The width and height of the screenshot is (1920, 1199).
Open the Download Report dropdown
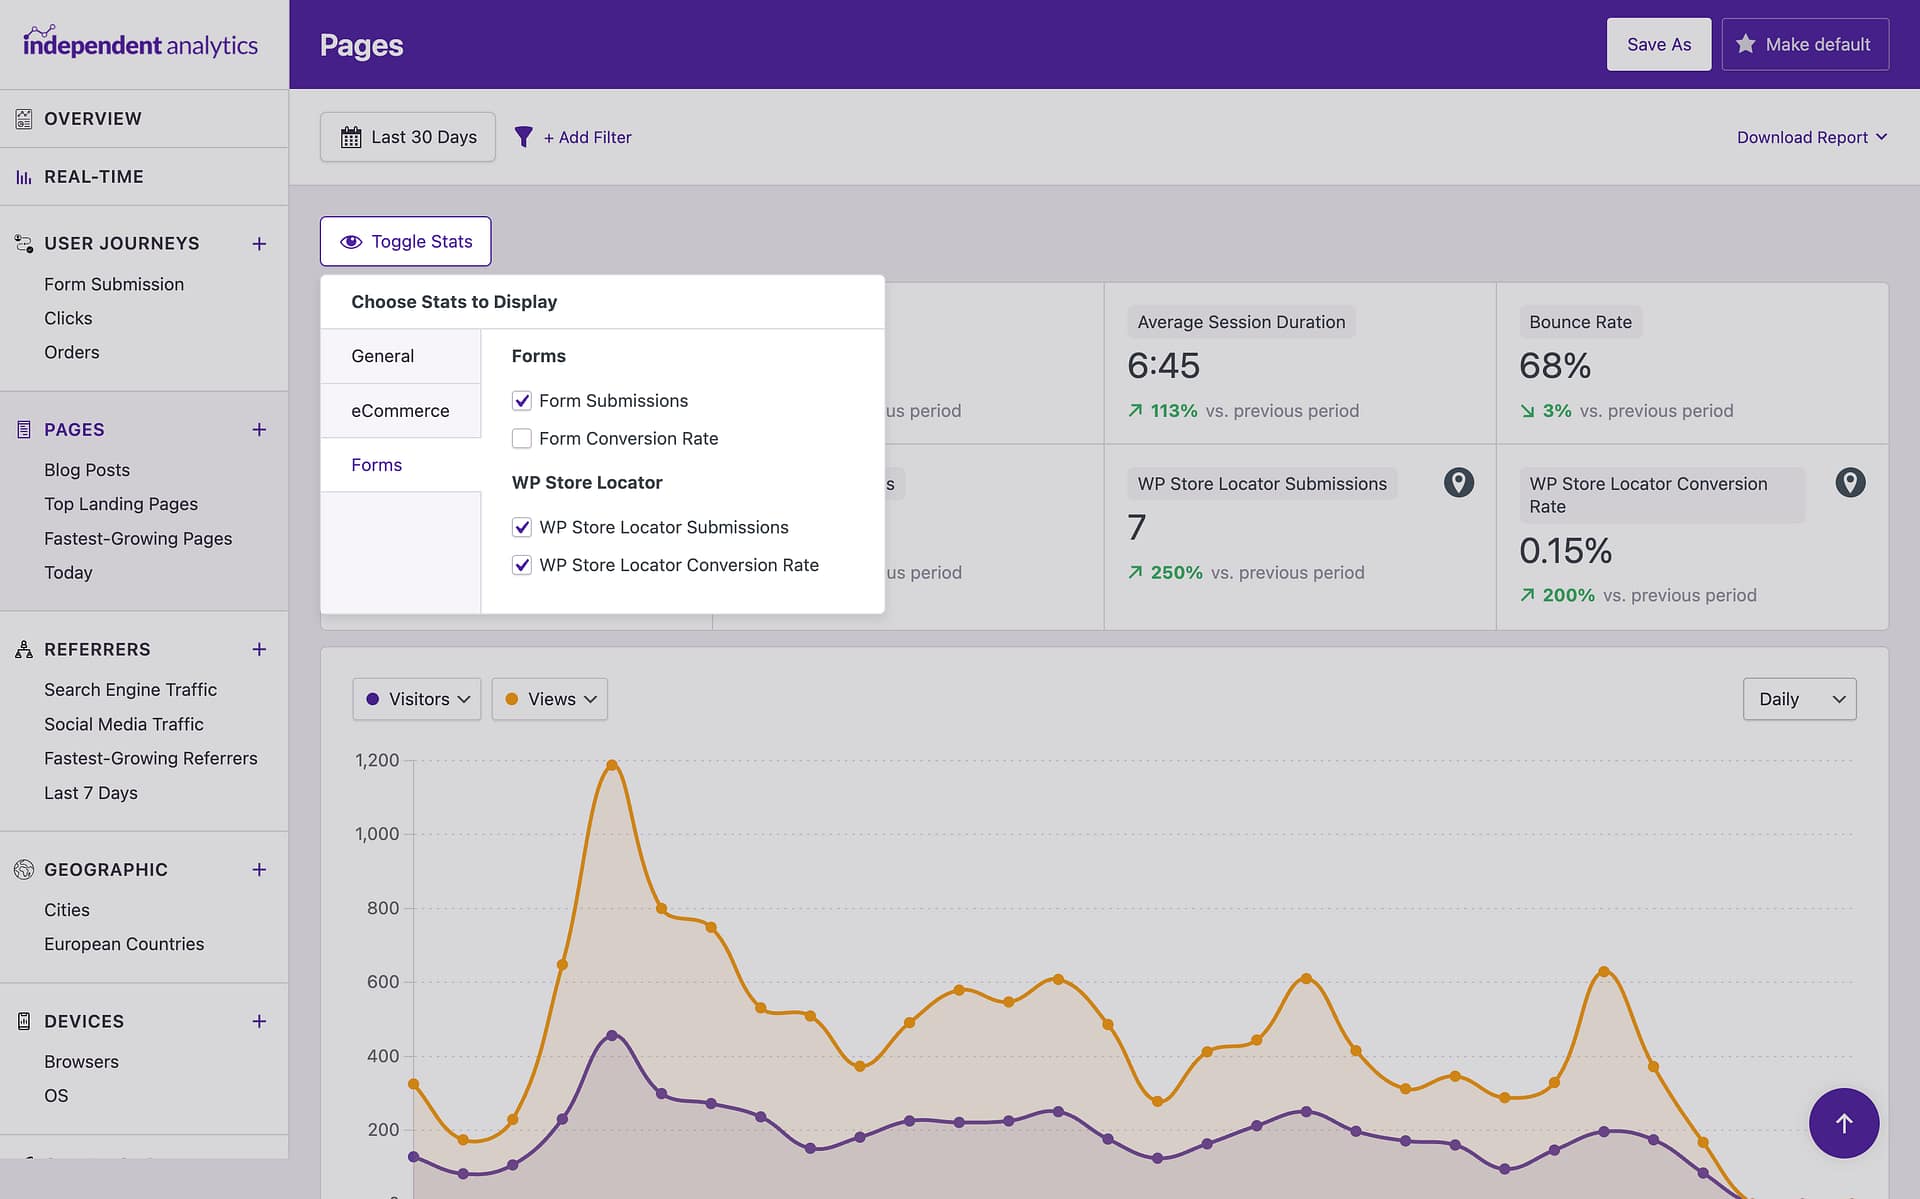(1811, 137)
